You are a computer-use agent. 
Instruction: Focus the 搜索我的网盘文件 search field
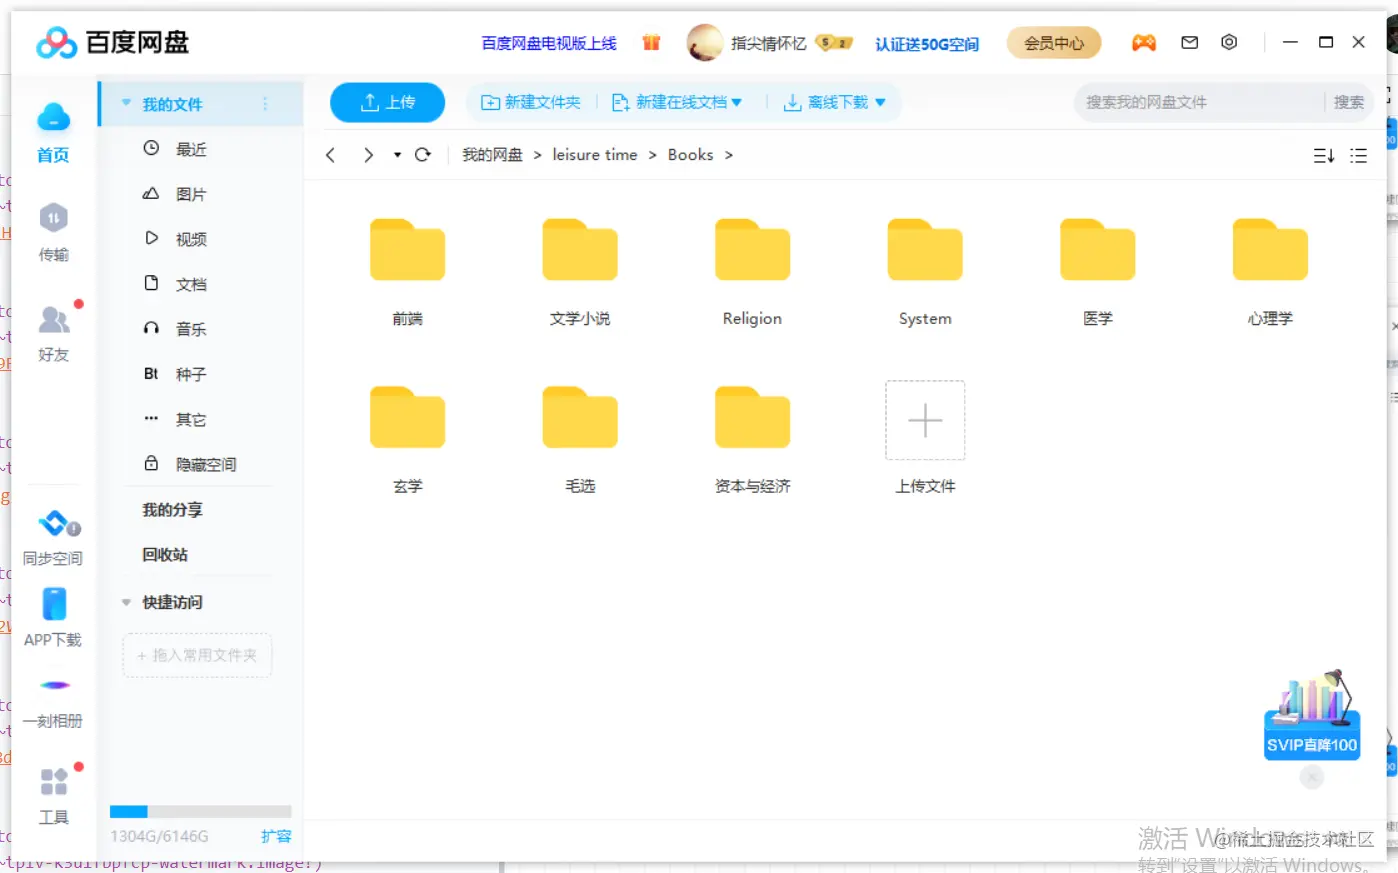click(1199, 102)
